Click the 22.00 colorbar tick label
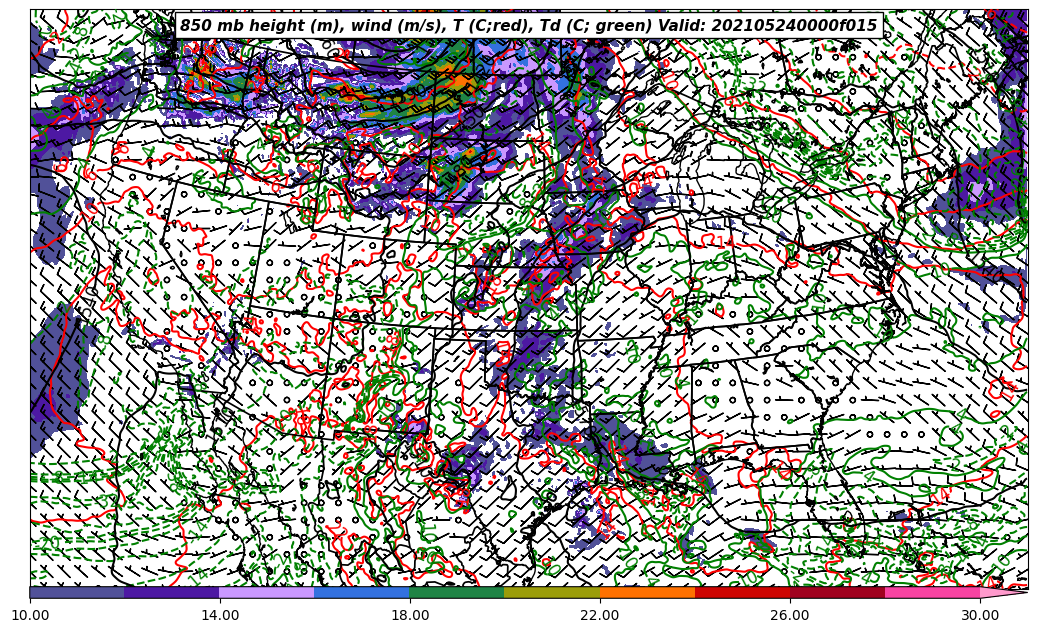The image size is (1037, 632). 600,615
